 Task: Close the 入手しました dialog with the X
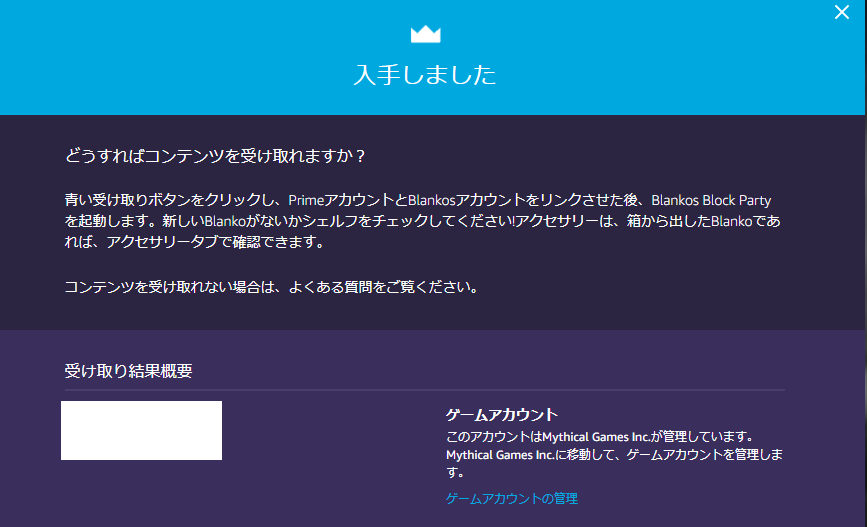point(842,12)
